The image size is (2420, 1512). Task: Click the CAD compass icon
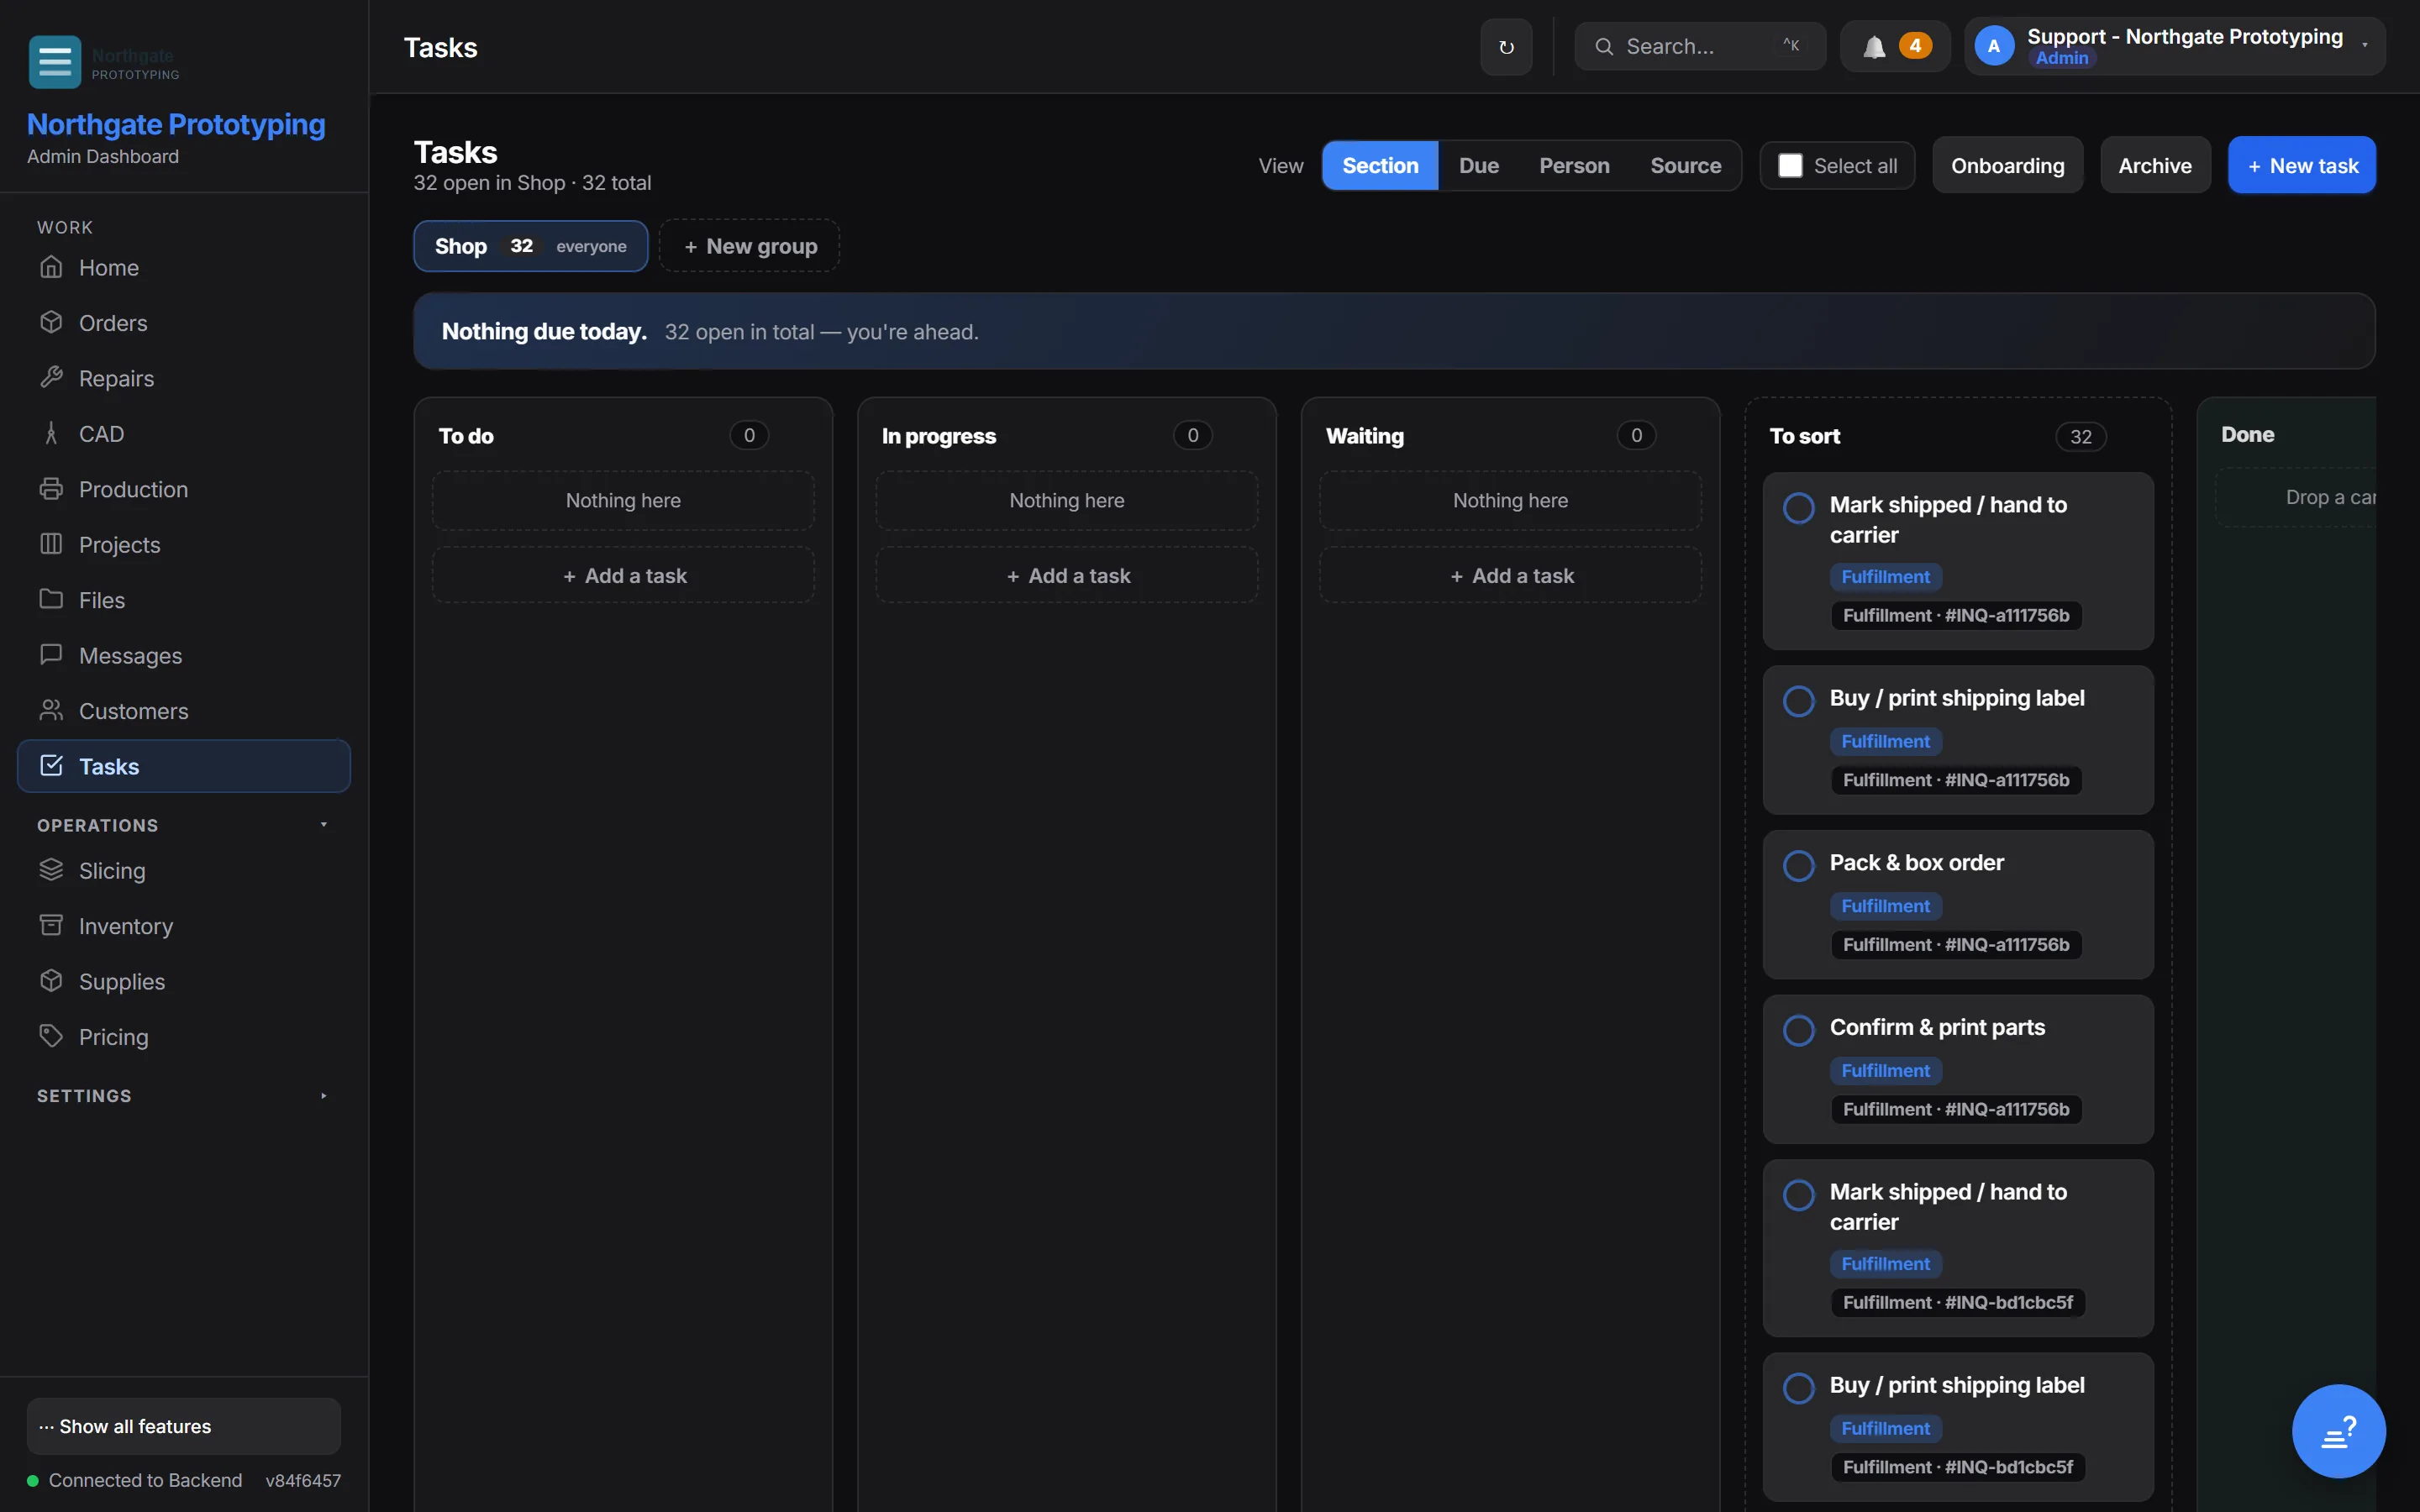[x=51, y=433]
